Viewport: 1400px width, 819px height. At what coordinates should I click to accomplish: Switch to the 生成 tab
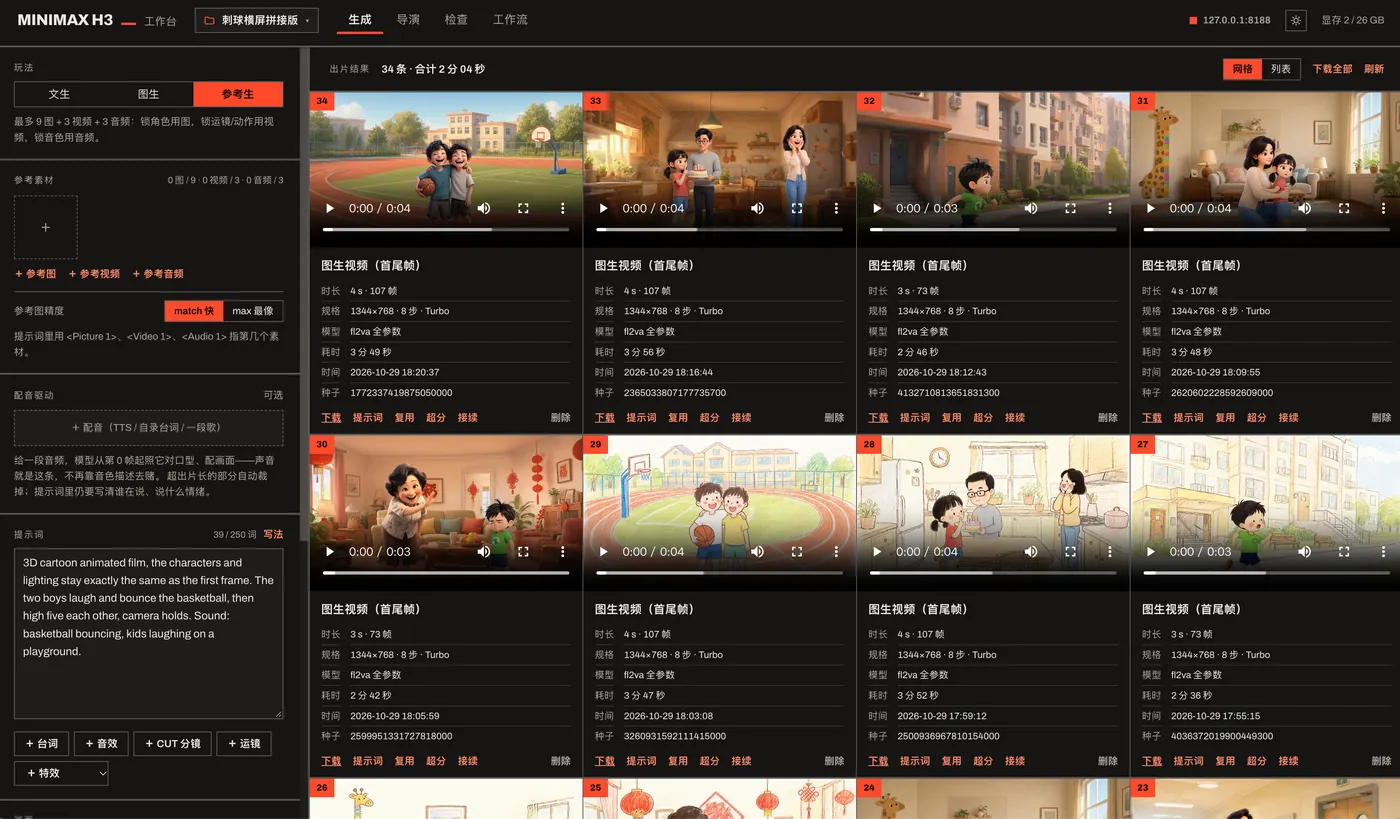(360, 20)
